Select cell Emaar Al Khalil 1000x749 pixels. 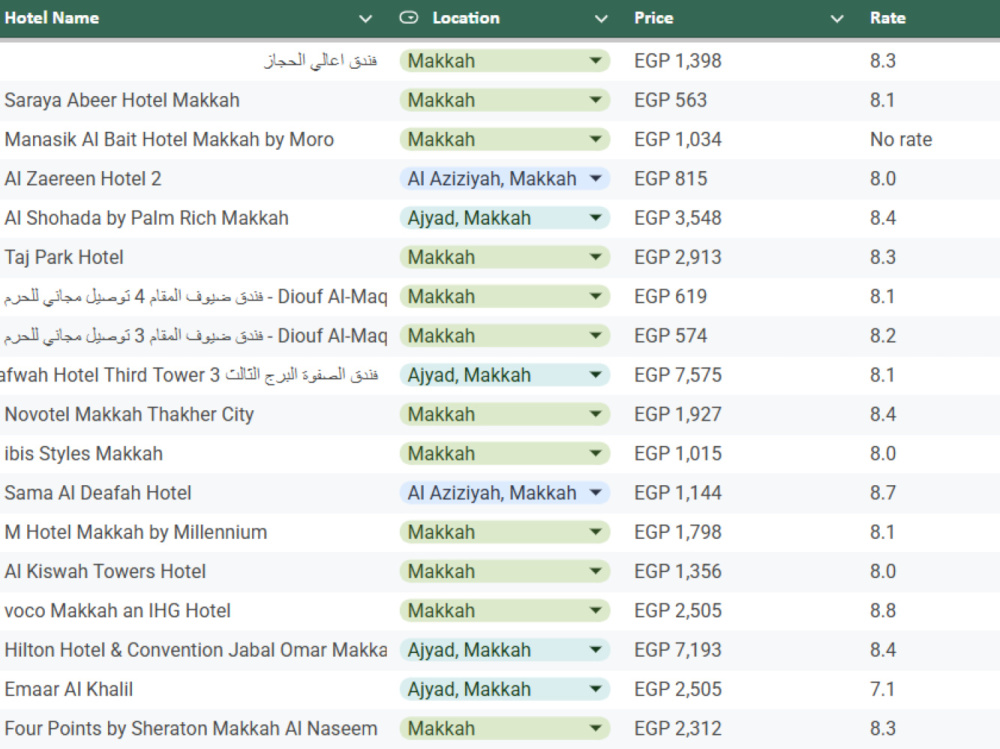click(x=69, y=689)
